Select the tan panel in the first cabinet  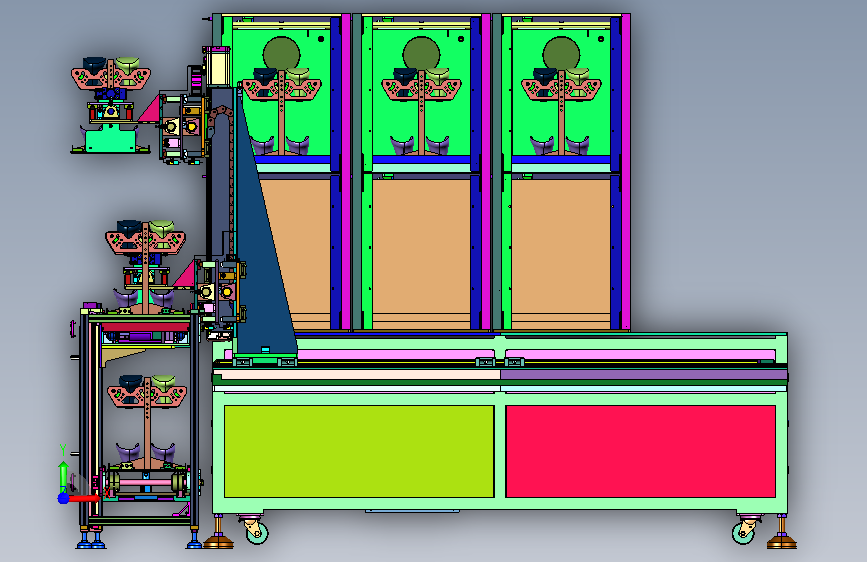(x=301, y=254)
